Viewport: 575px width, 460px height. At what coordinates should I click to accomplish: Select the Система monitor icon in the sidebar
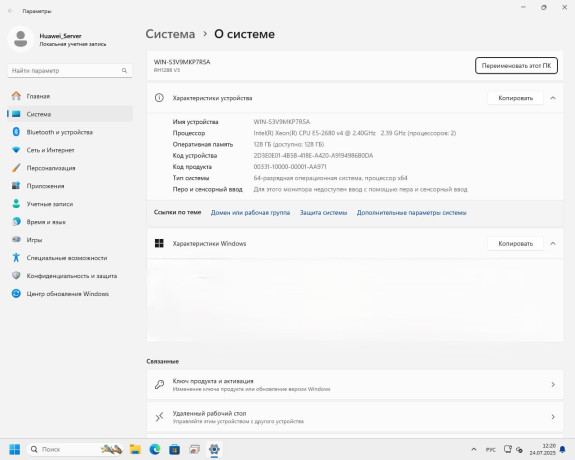pos(16,114)
